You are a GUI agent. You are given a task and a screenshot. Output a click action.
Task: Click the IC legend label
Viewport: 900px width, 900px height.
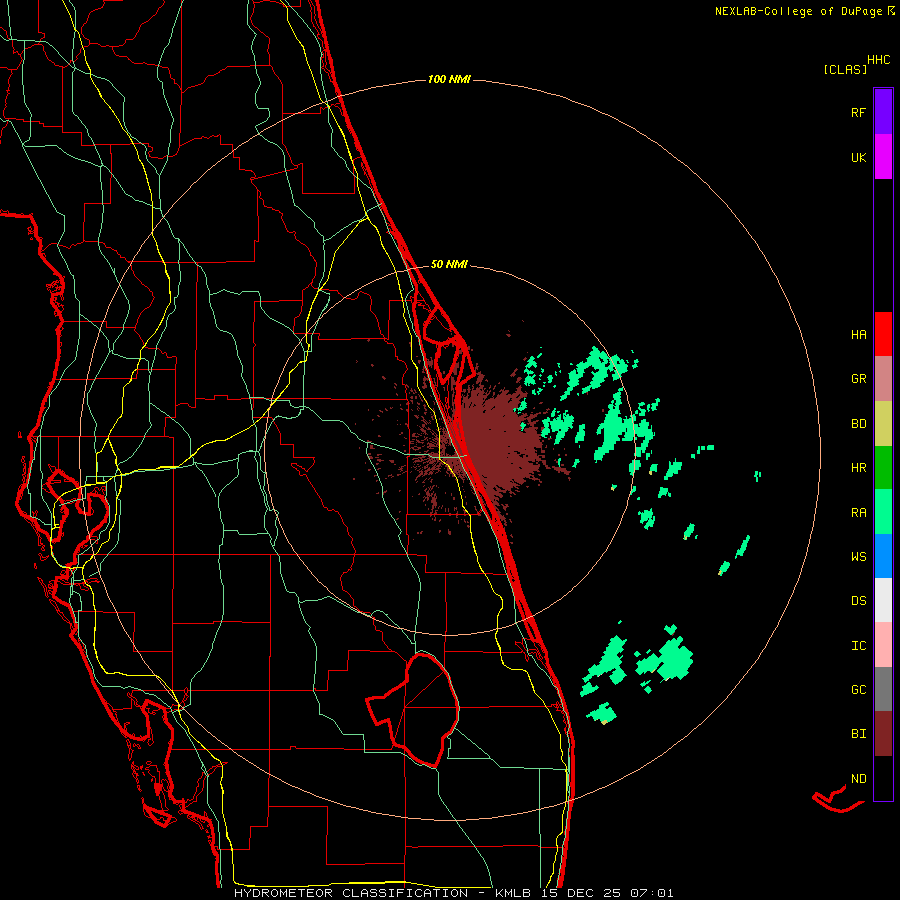tap(858, 646)
